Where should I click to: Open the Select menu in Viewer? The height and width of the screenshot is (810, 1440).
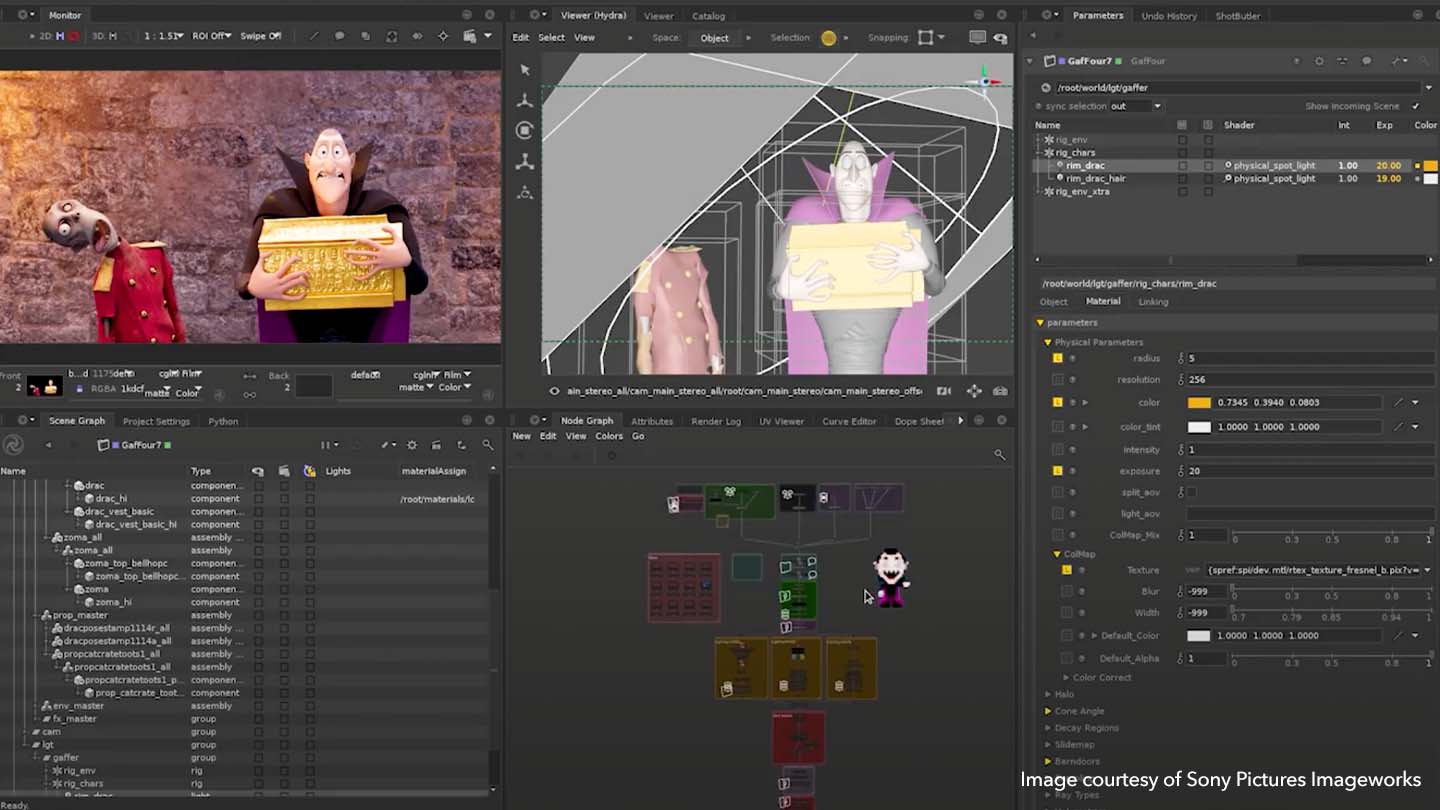tap(551, 38)
